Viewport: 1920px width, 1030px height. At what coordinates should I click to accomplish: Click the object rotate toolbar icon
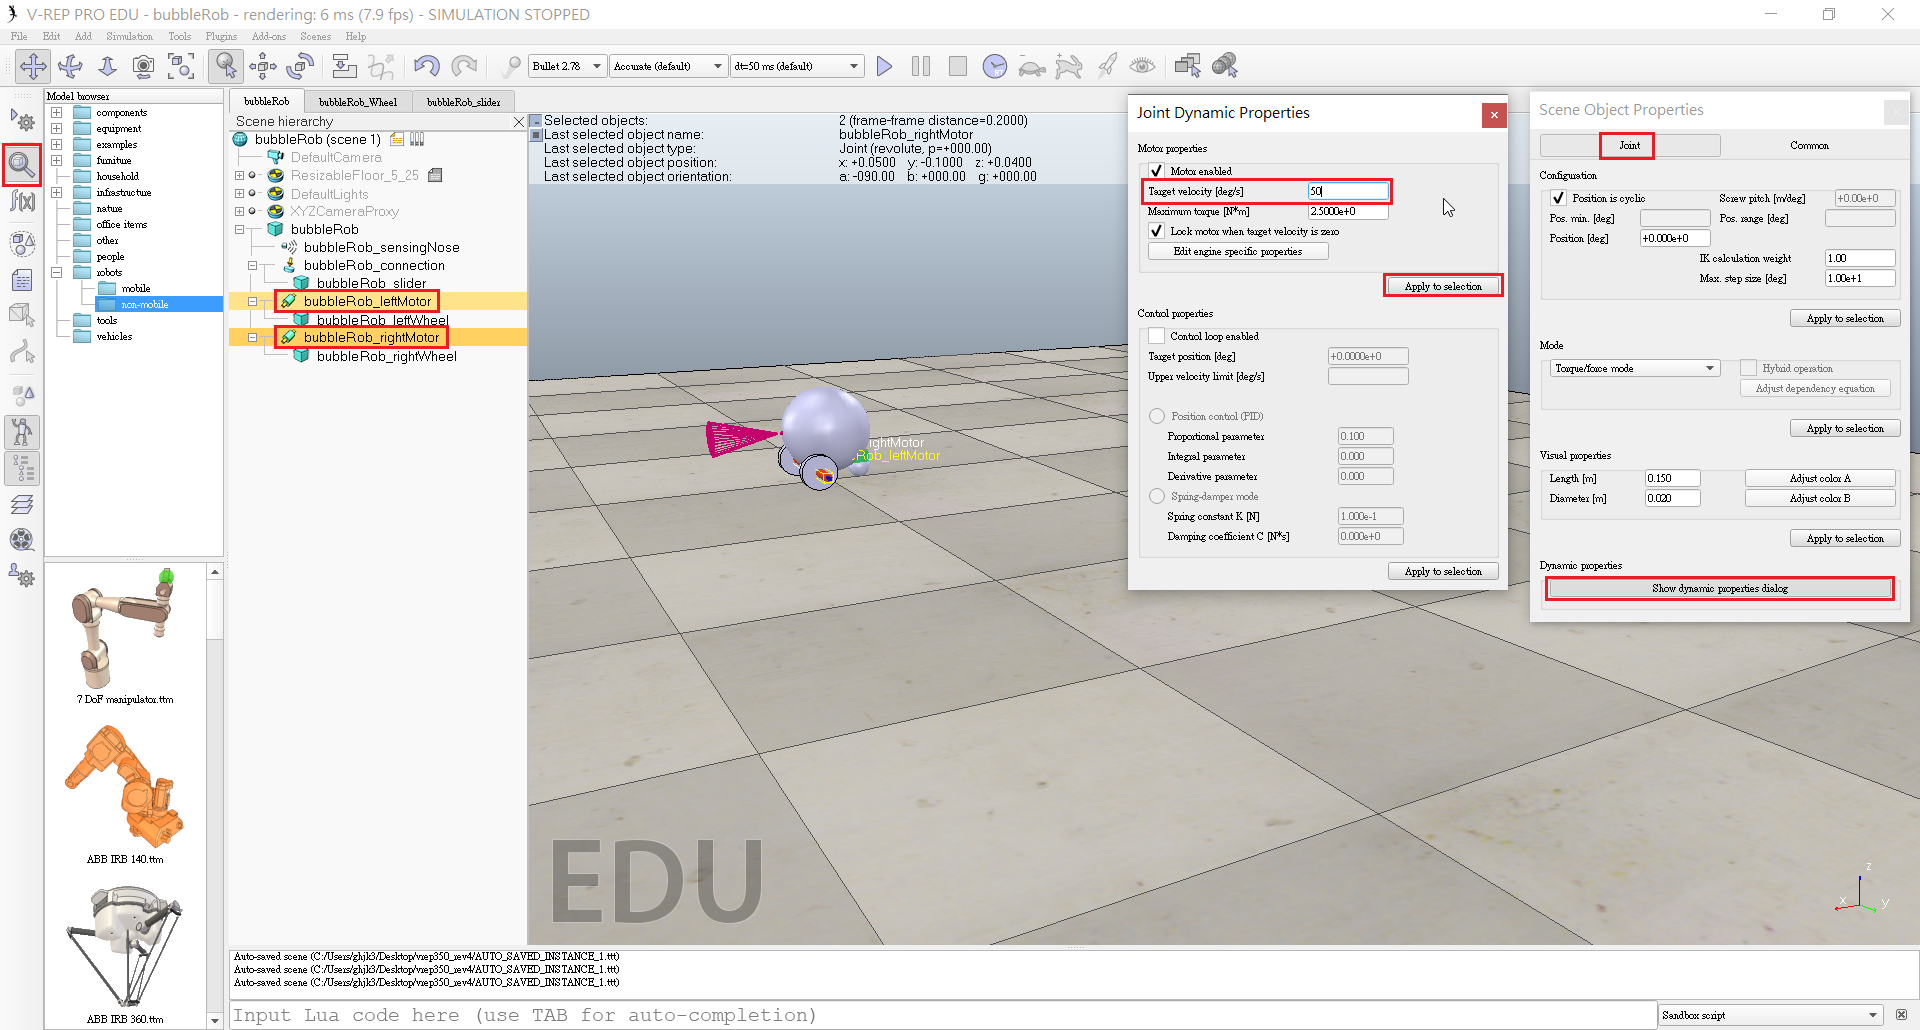(300, 66)
